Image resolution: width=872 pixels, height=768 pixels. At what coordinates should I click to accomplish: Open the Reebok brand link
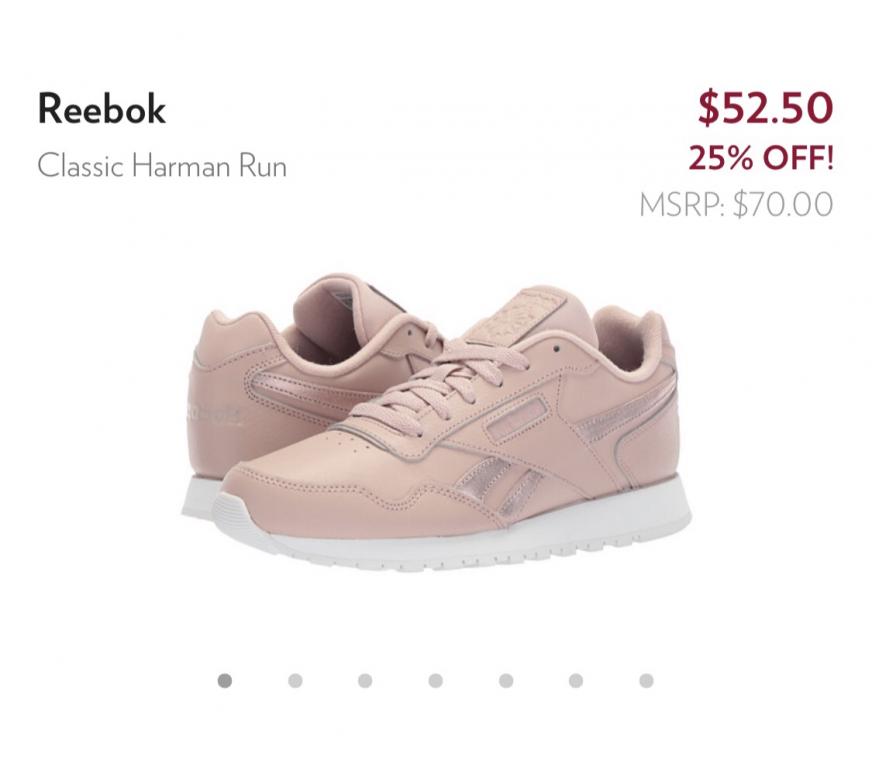(x=101, y=110)
